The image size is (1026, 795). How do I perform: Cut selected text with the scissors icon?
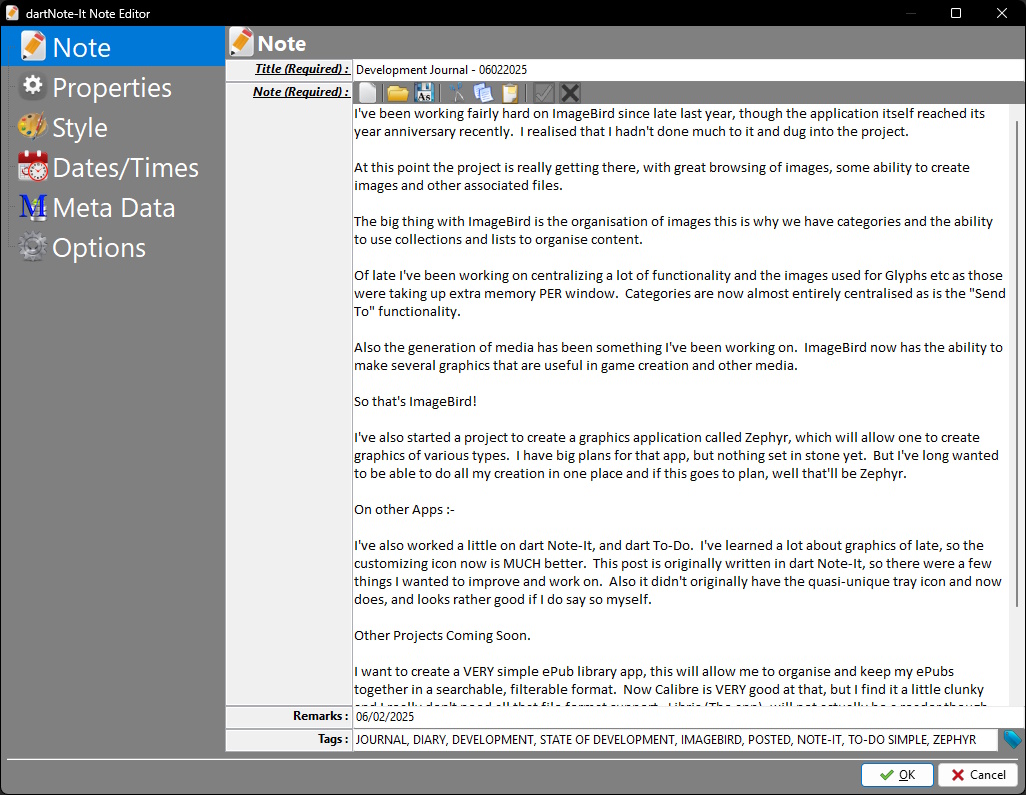[457, 93]
